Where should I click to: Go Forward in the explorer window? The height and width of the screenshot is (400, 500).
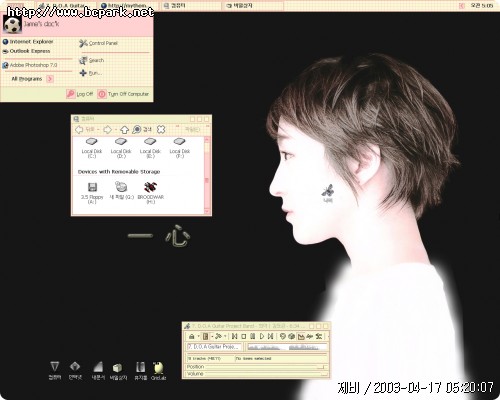coord(107,129)
